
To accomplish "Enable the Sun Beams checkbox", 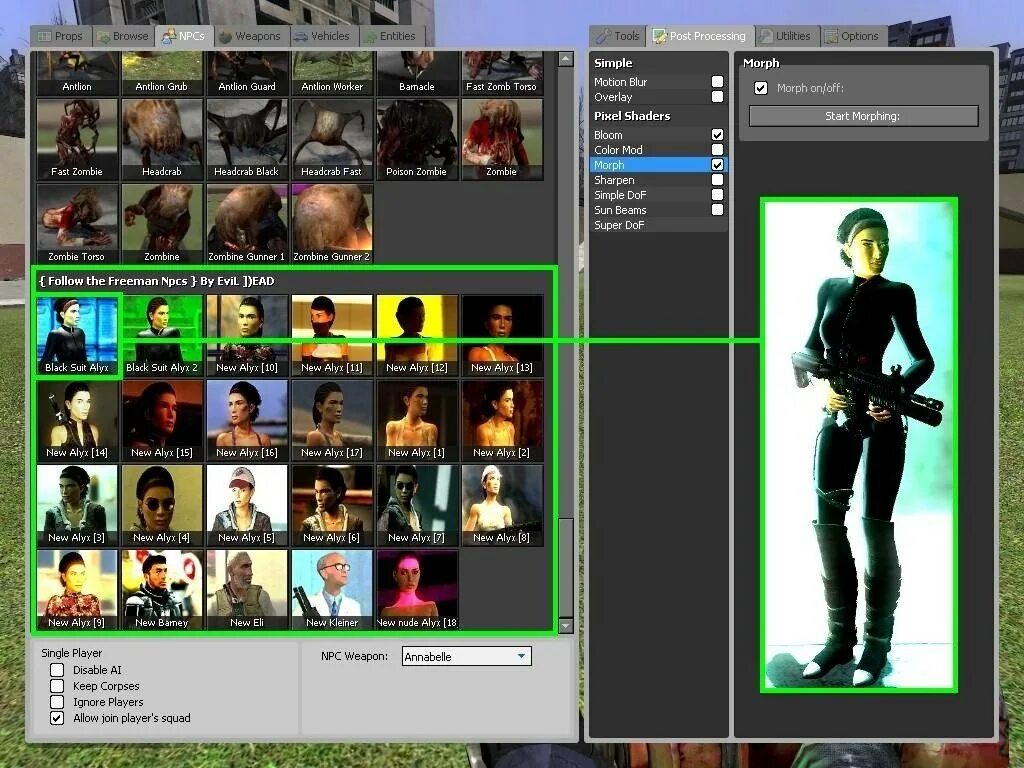I will 717,210.
